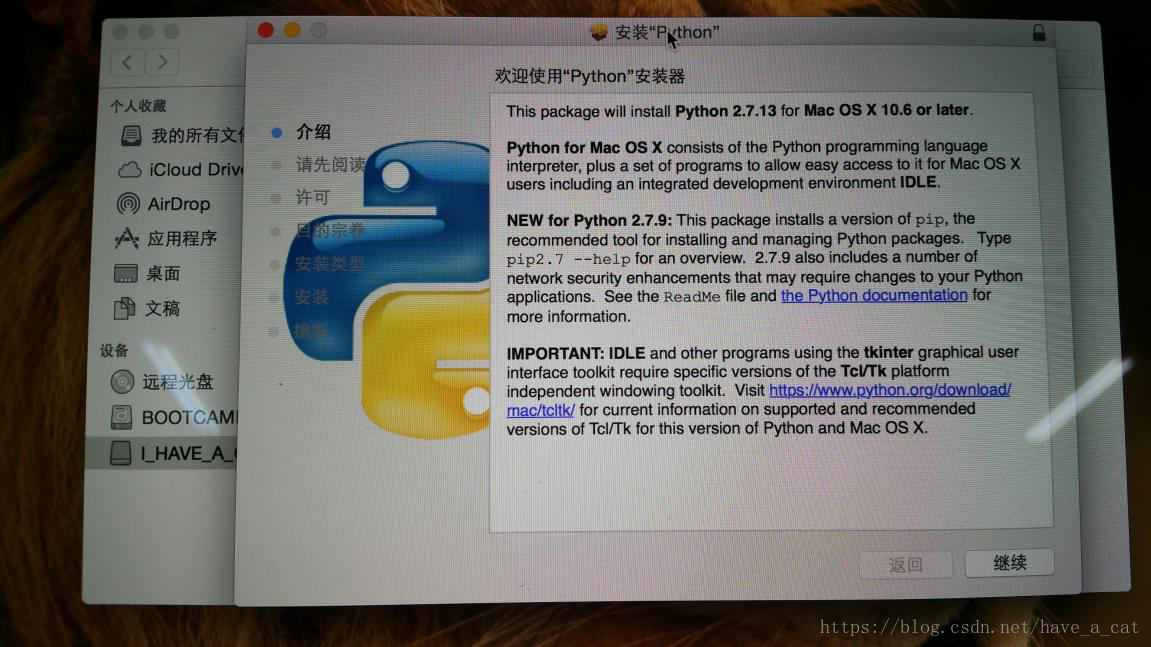Select the BOOTCAMP volume in the Finder sidebar
The width and height of the screenshot is (1151, 647).
[x=175, y=417]
